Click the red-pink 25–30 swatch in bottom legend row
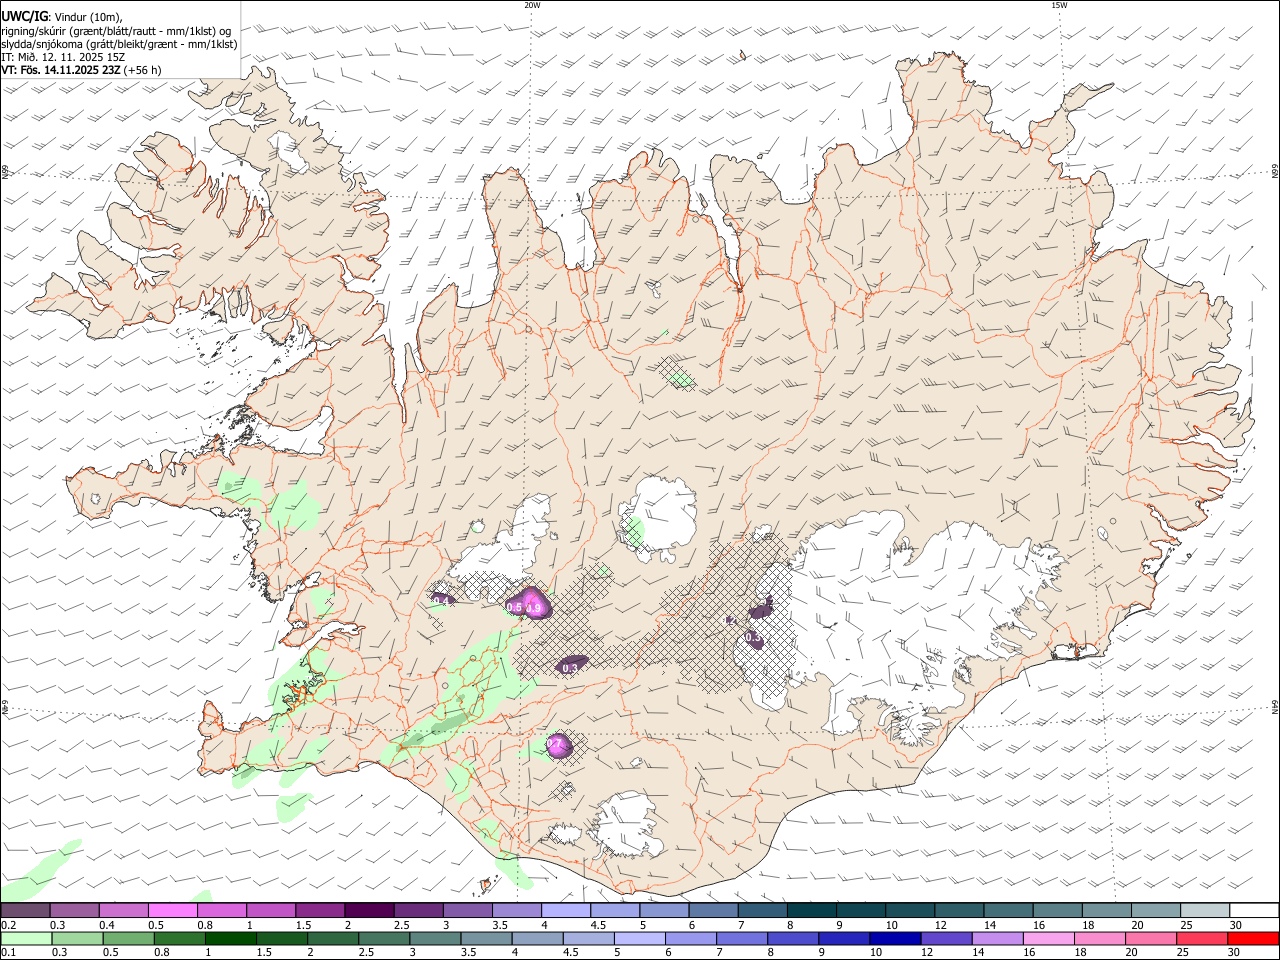The height and width of the screenshot is (960, 1280). pos(1201,938)
